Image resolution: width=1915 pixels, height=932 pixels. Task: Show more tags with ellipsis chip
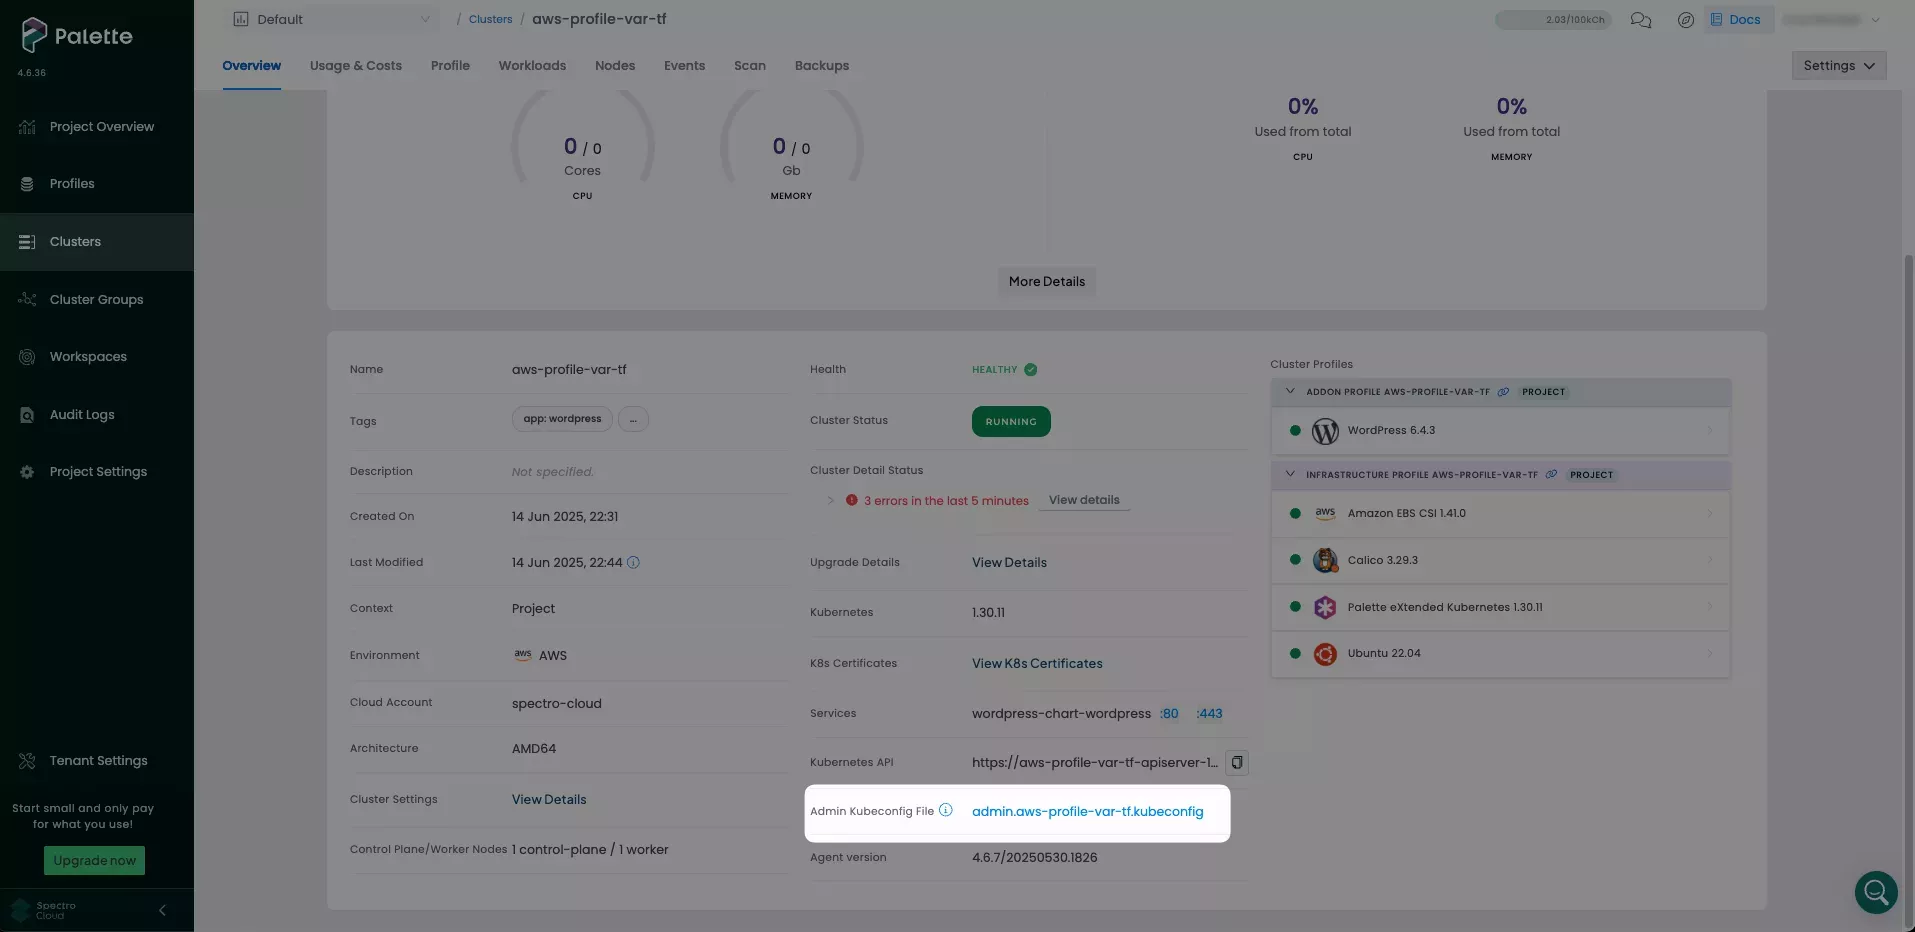tap(633, 420)
